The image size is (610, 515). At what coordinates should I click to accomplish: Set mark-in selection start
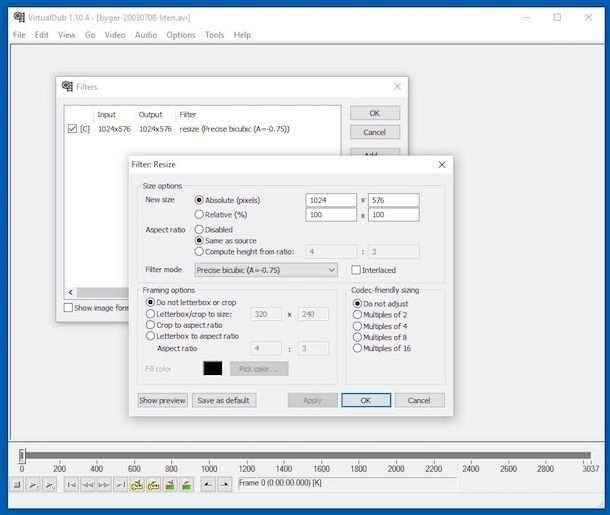coord(206,485)
